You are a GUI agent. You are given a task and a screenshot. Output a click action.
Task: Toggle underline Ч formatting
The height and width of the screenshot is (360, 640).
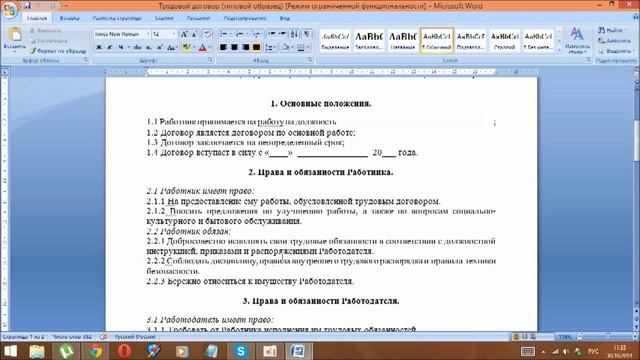pos(120,48)
